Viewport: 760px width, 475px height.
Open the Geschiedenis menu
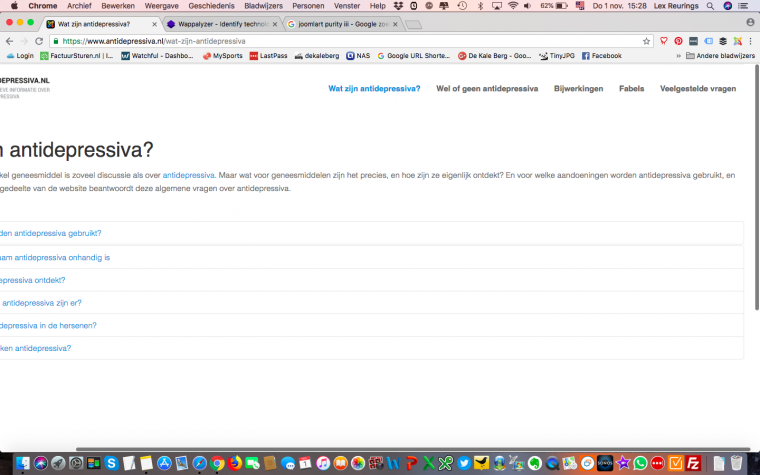[211, 6]
